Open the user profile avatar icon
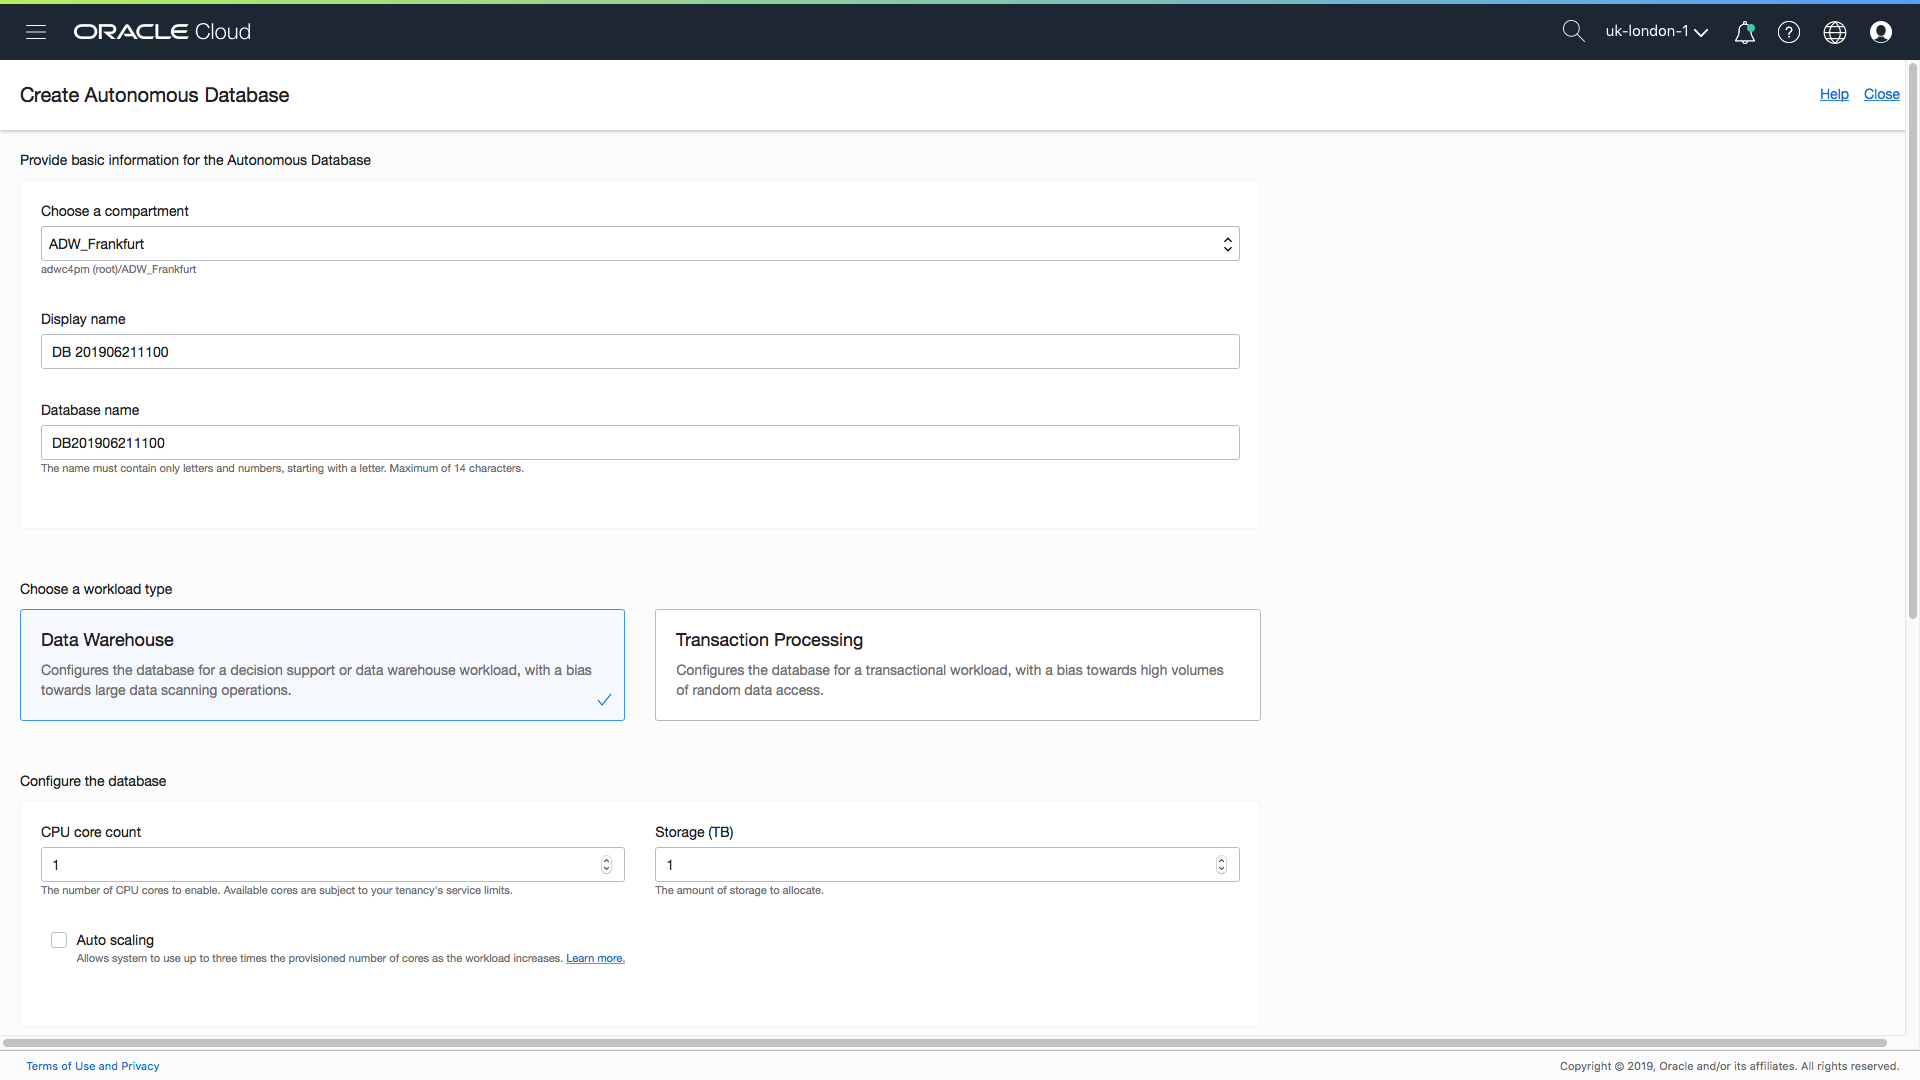 [1881, 32]
